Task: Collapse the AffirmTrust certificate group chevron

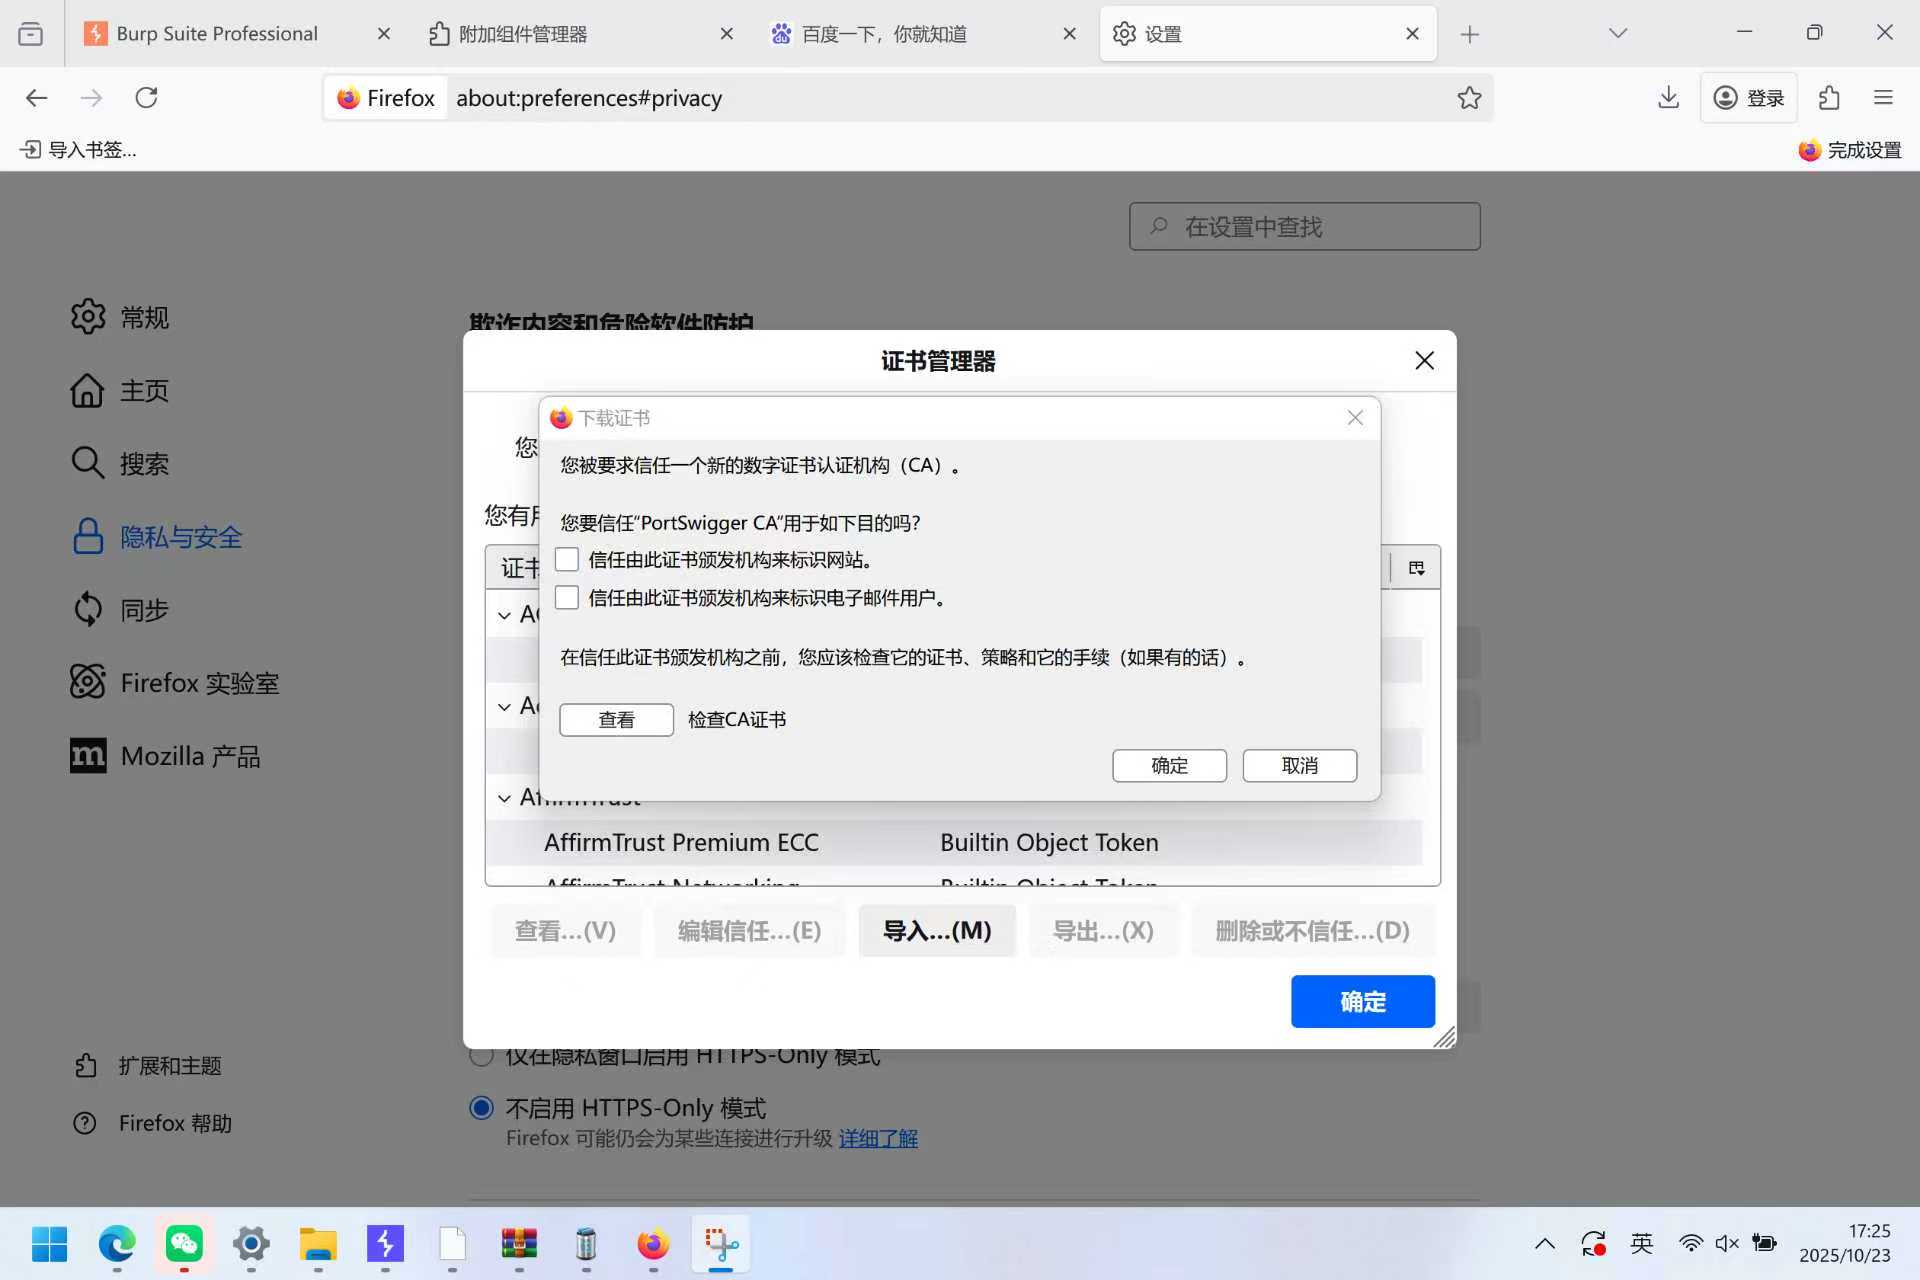Action: [505, 798]
